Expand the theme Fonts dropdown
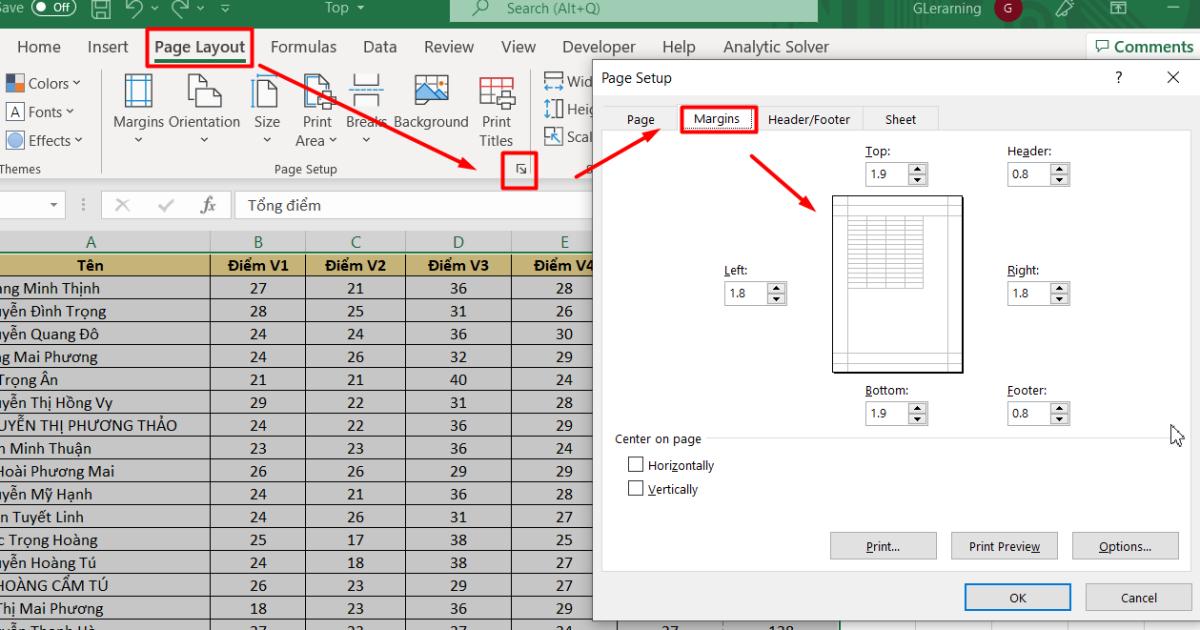 coord(41,112)
